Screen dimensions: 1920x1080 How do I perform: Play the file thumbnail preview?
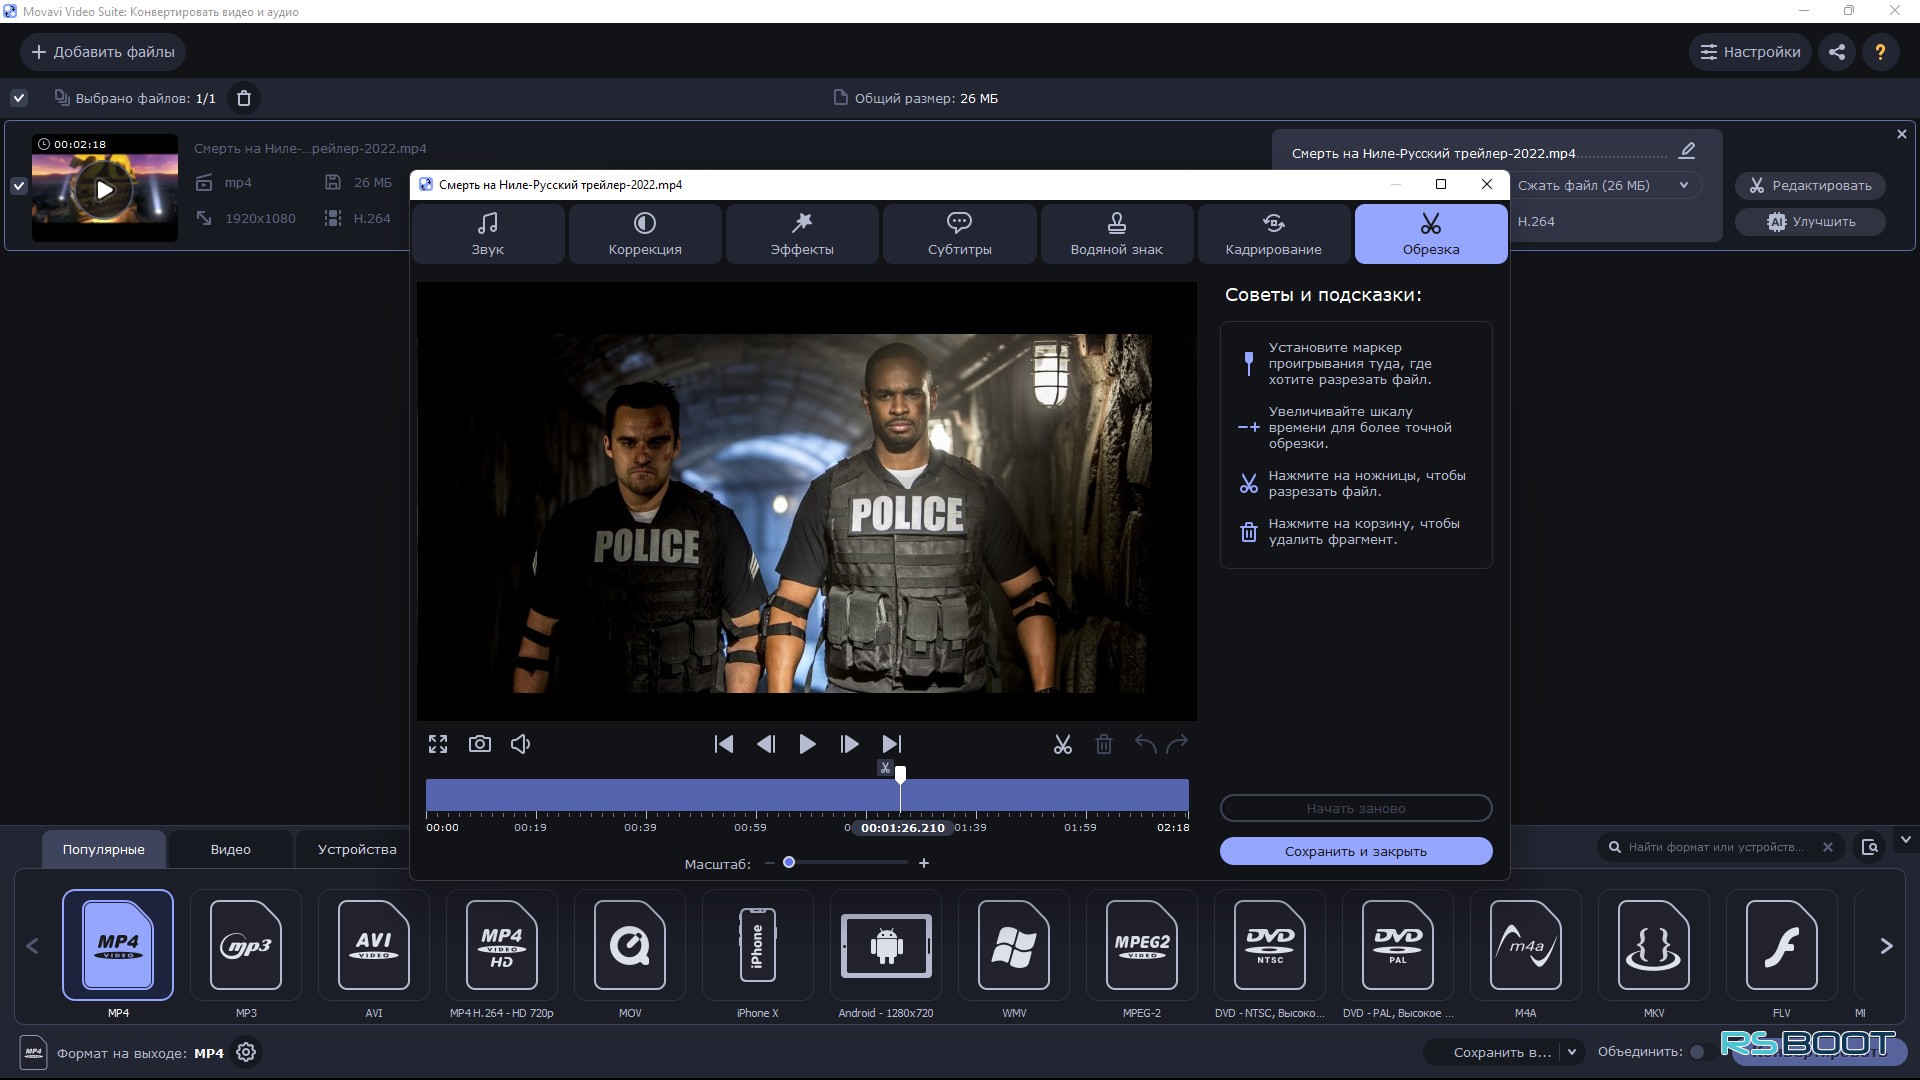[x=105, y=189]
